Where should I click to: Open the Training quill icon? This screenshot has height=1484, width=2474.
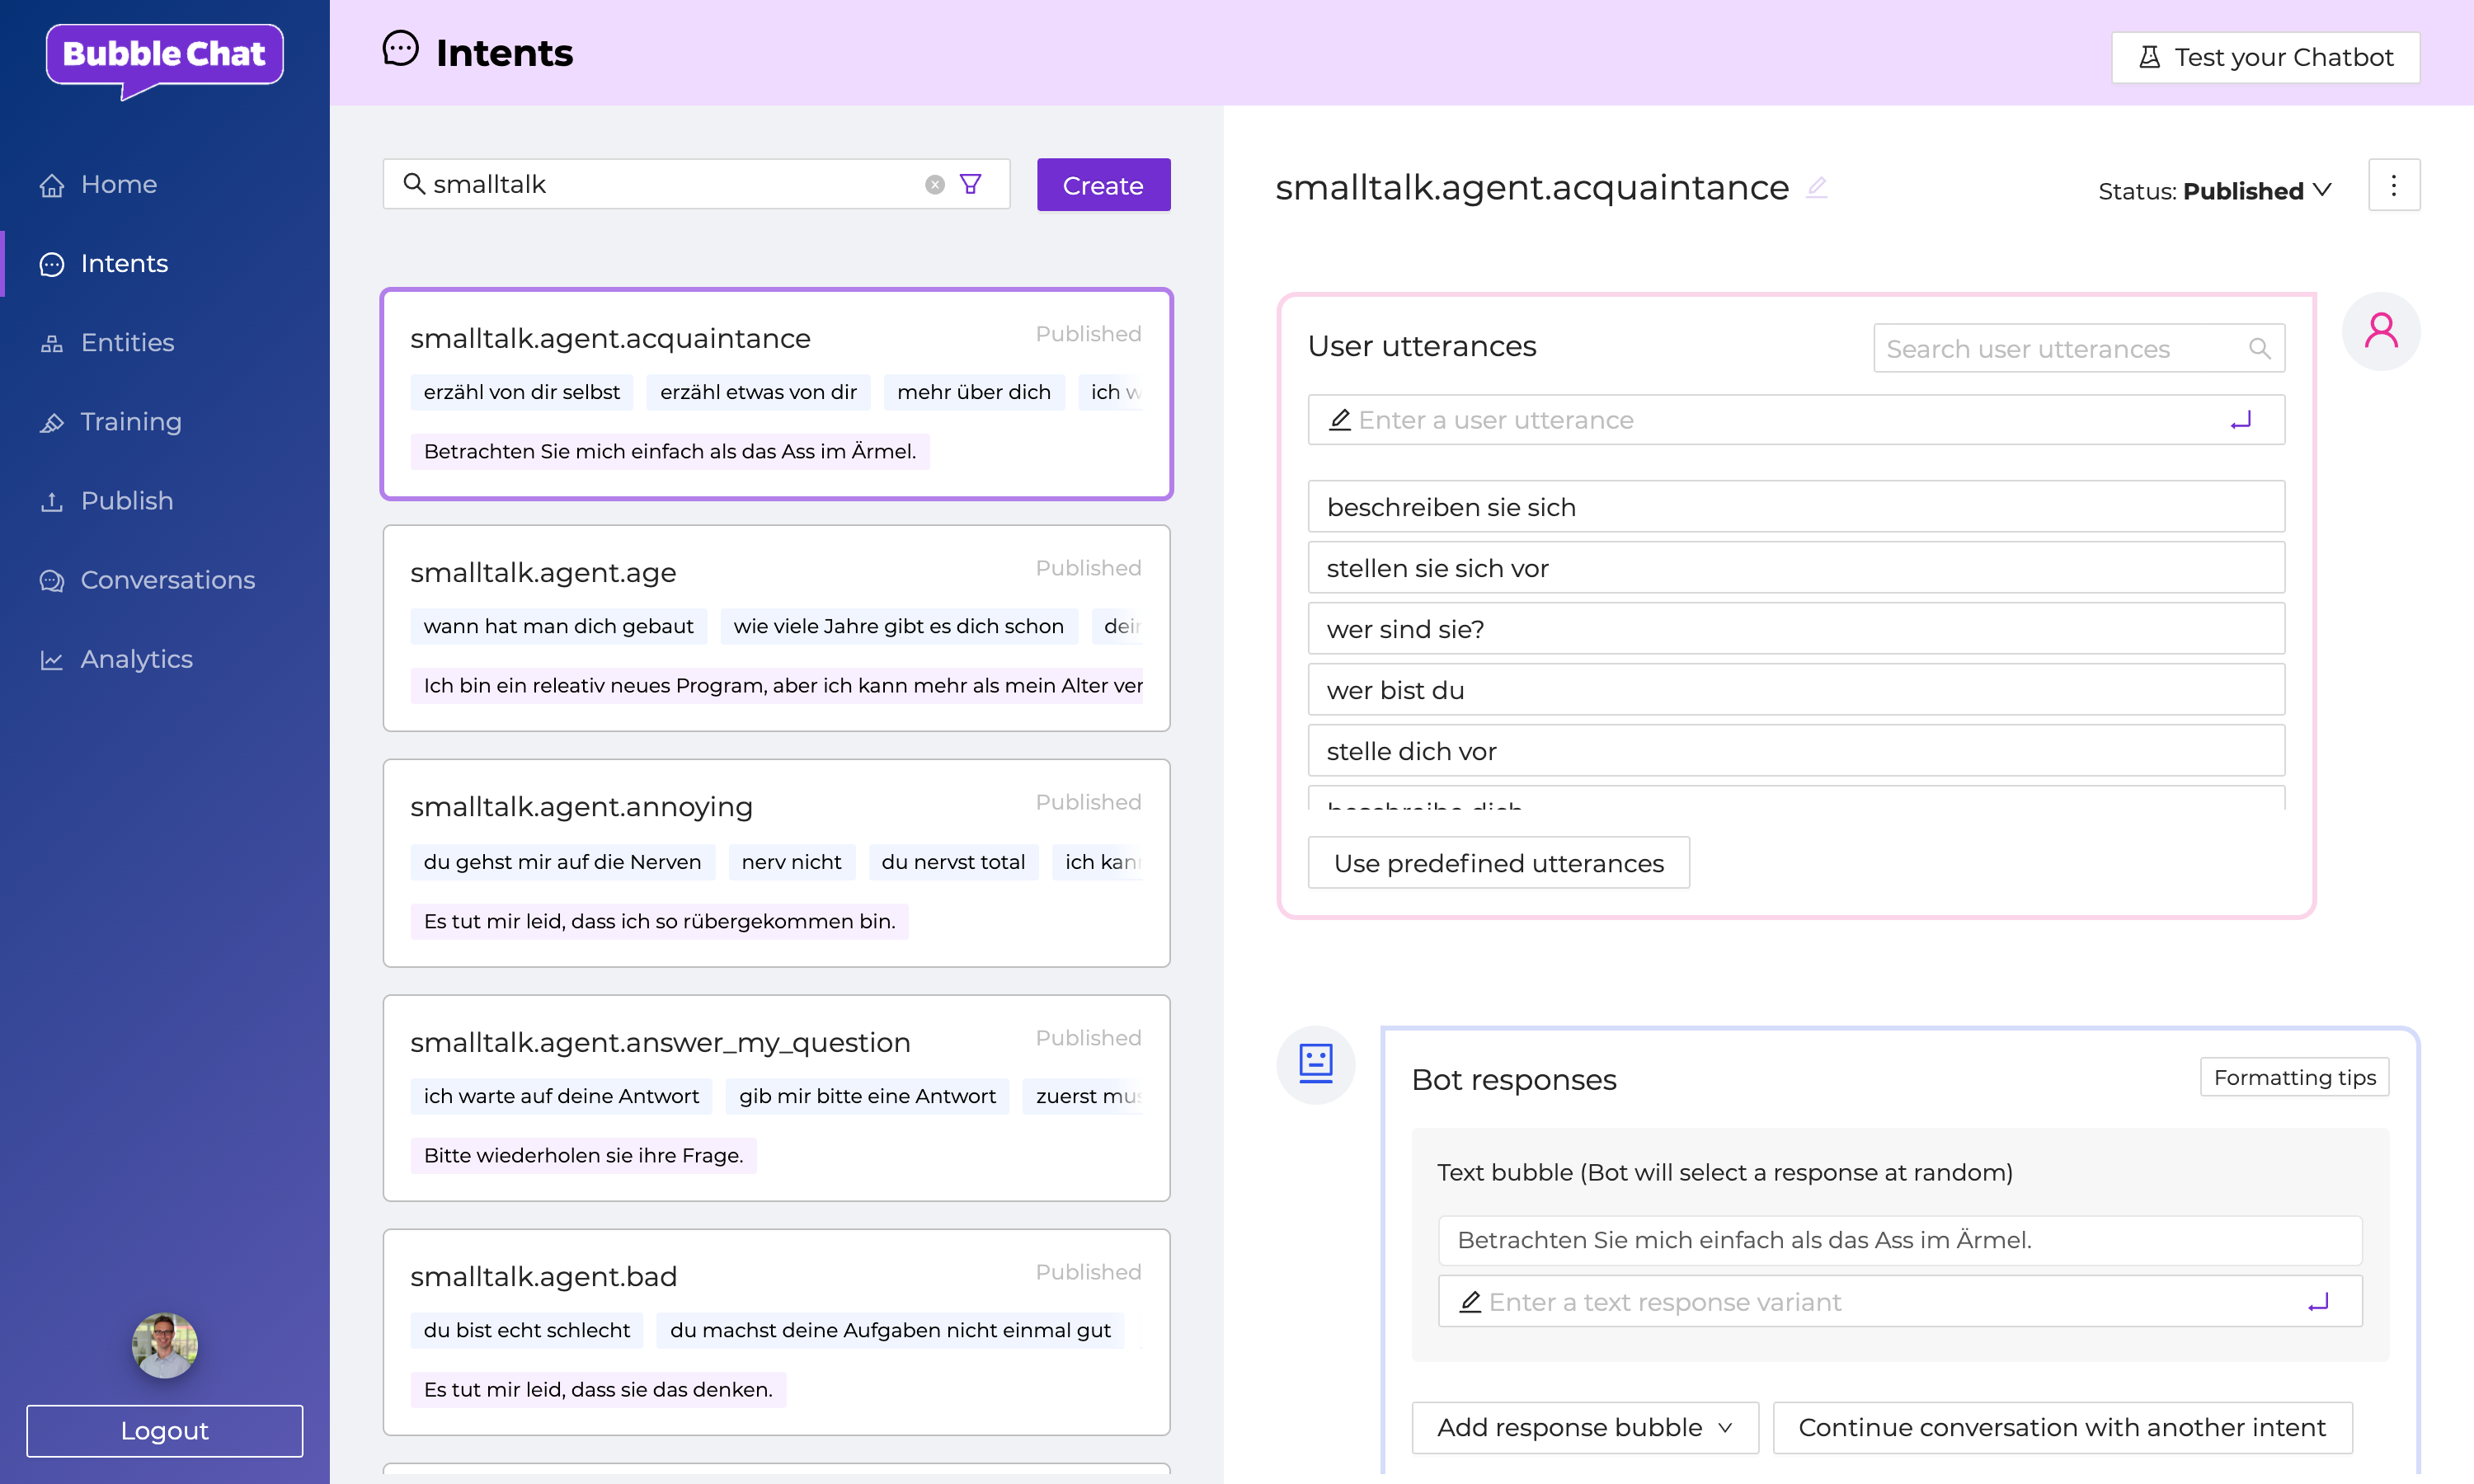(53, 422)
